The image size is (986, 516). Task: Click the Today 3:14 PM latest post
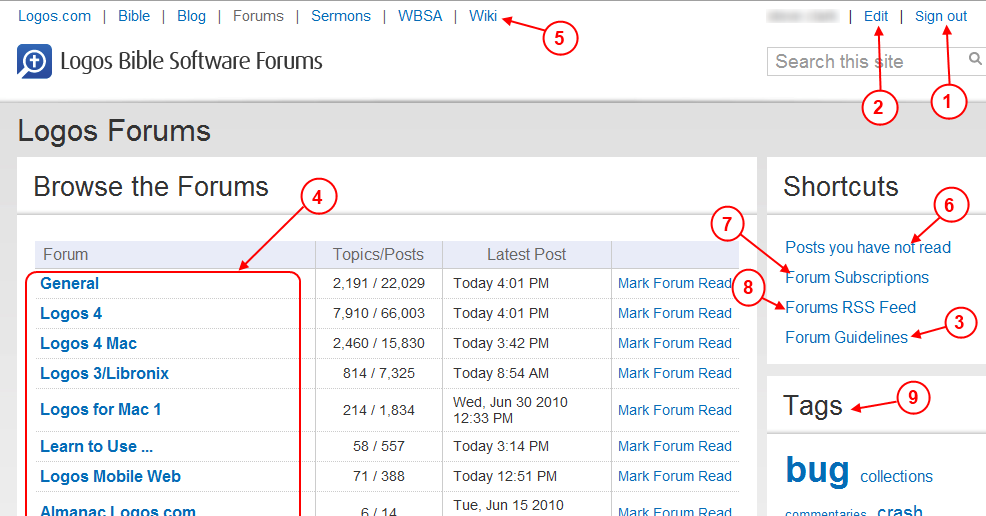(x=501, y=446)
